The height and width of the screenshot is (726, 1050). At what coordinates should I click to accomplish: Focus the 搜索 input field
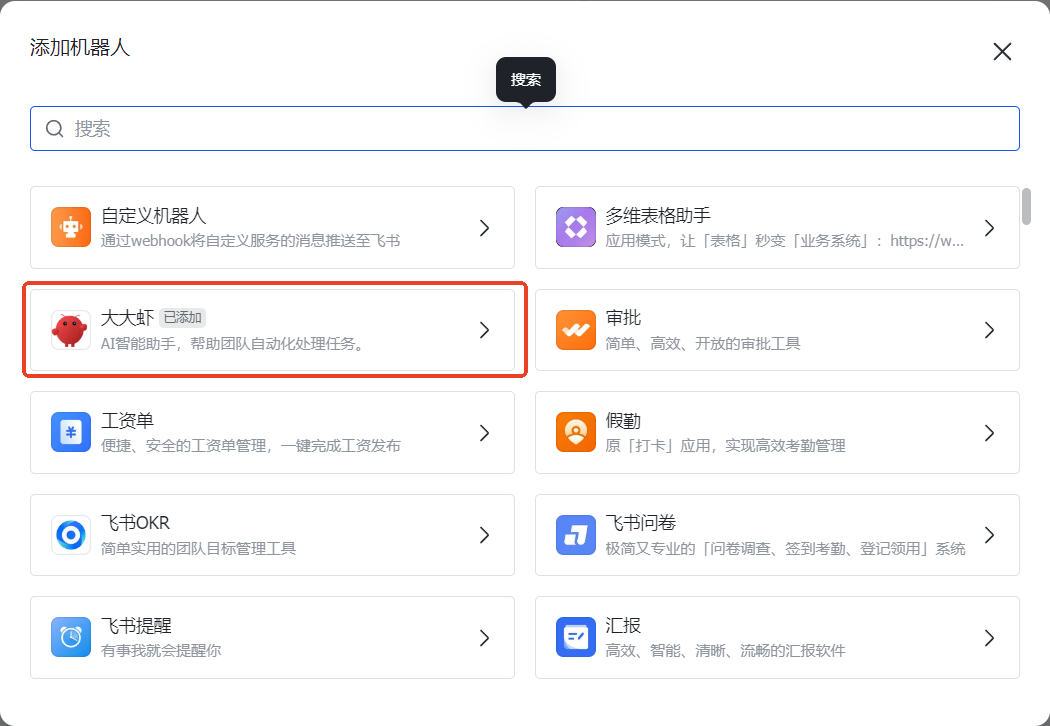click(525, 129)
